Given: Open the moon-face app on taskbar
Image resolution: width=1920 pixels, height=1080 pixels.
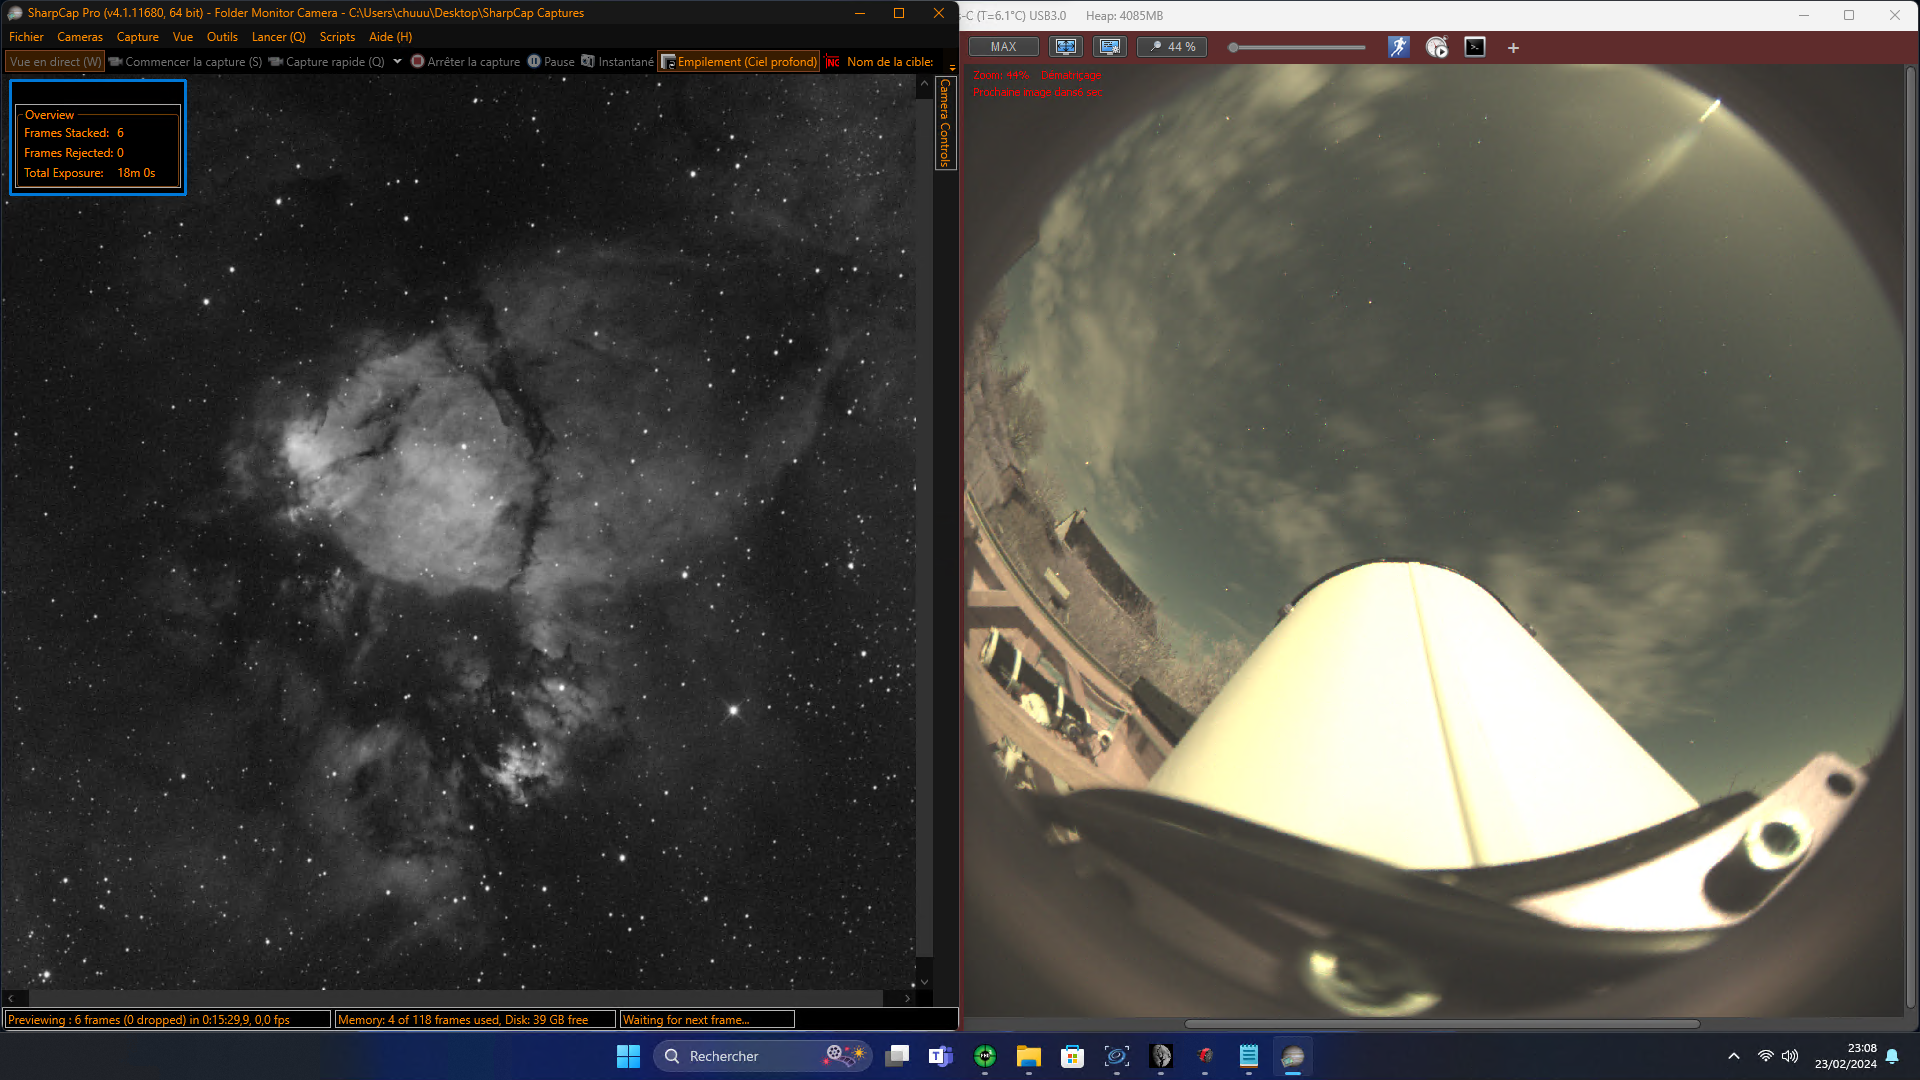Looking at the screenshot, I should (x=1161, y=1056).
